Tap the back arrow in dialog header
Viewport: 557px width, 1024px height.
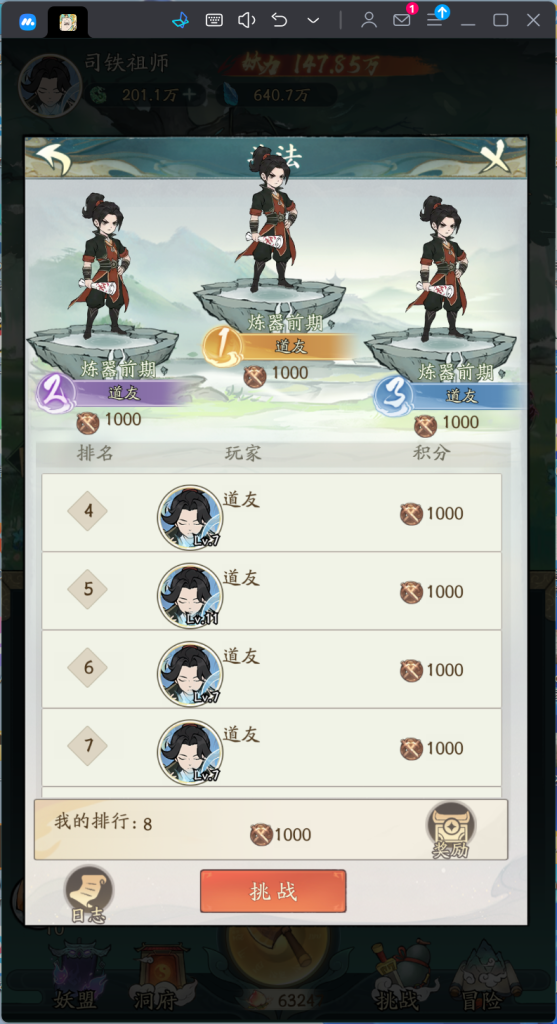point(54,159)
